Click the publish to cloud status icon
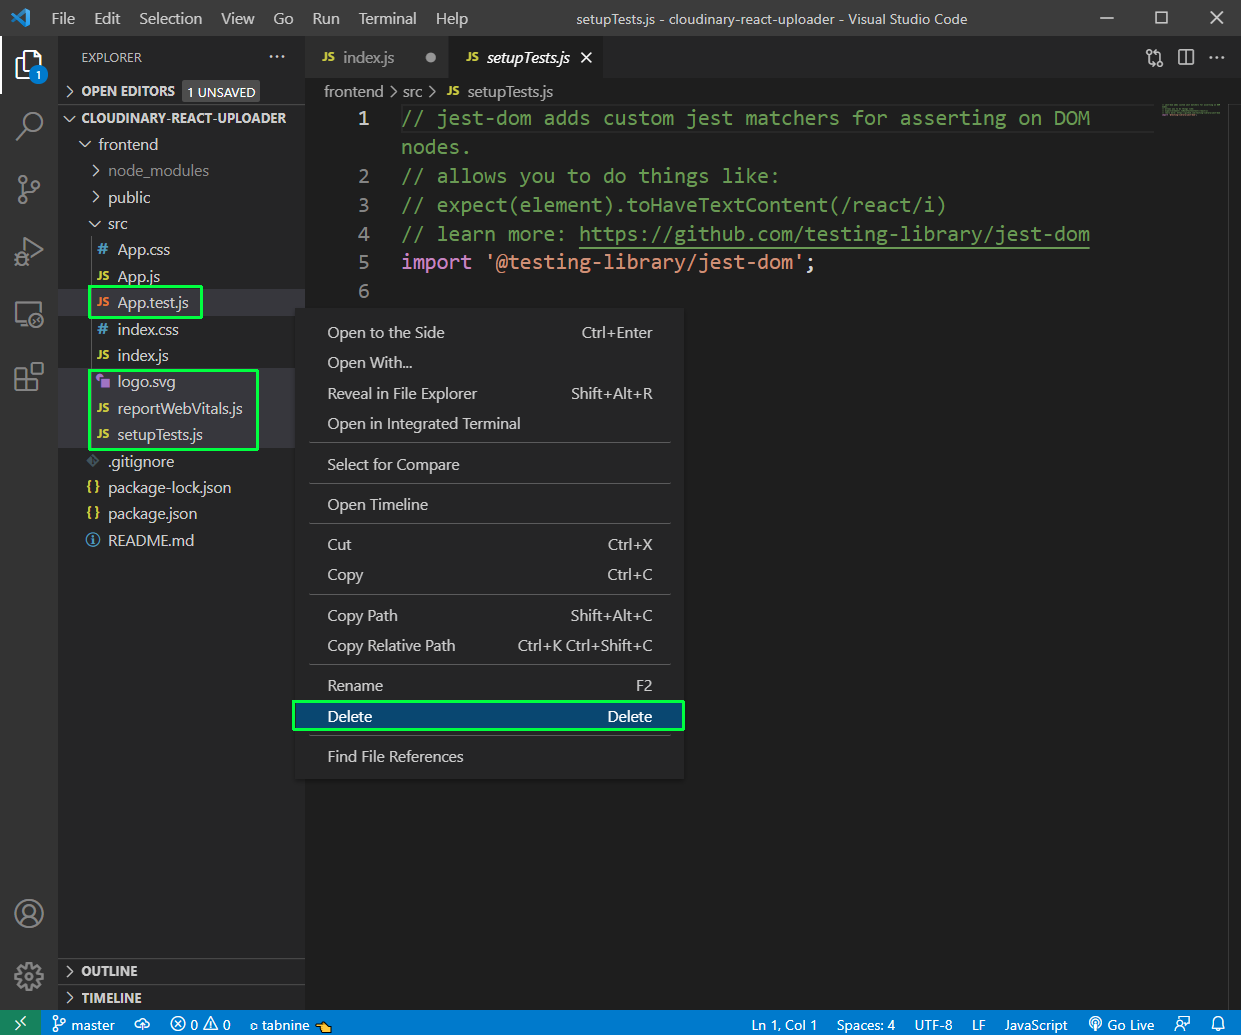1241x1035 pixels. point(143,1024)
